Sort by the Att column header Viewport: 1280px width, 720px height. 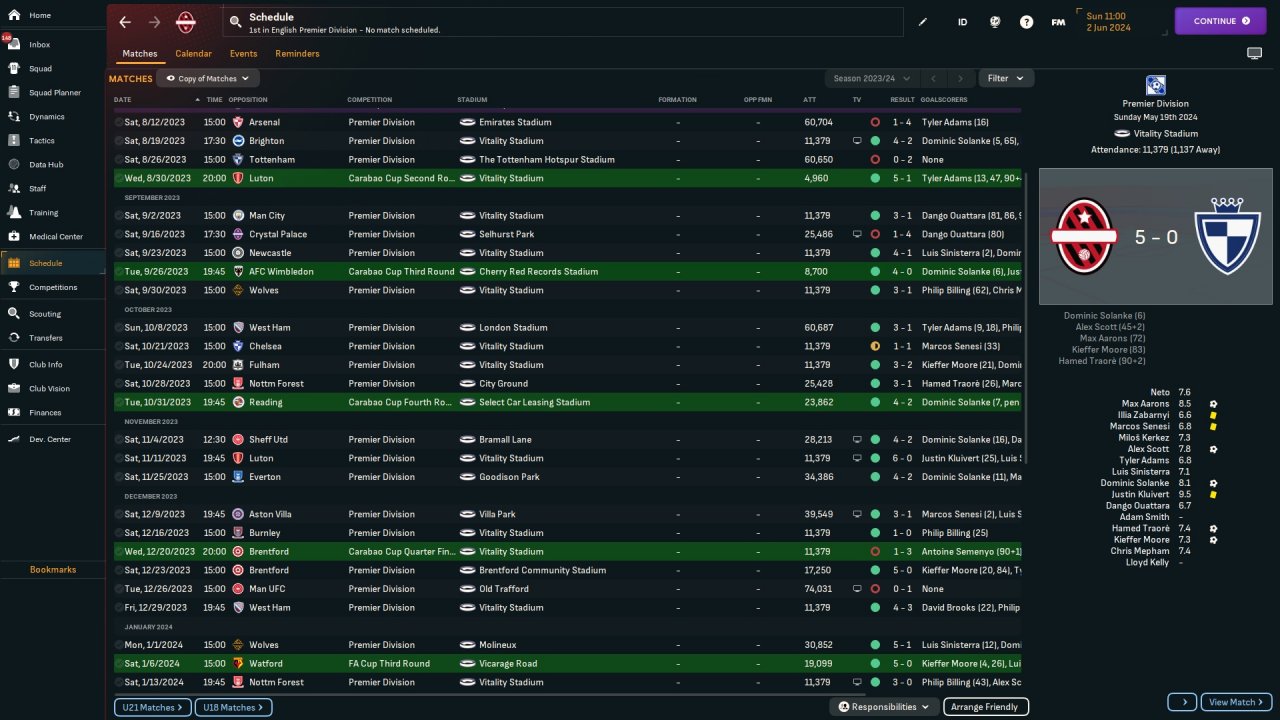pyautogui.click(x=809, y=100)
